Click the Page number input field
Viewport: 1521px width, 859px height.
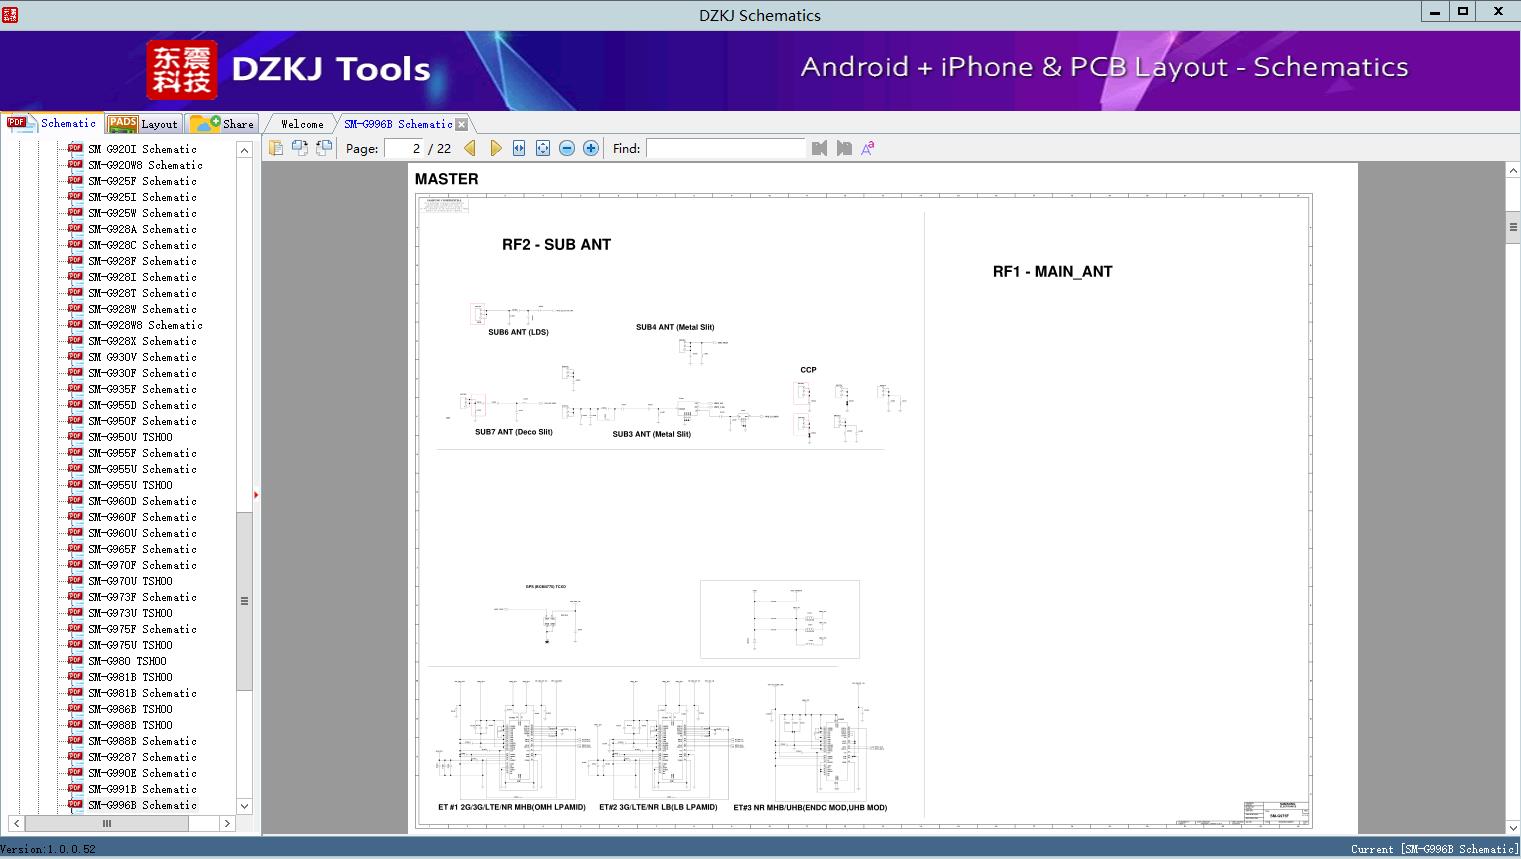(x=405, y=148)
